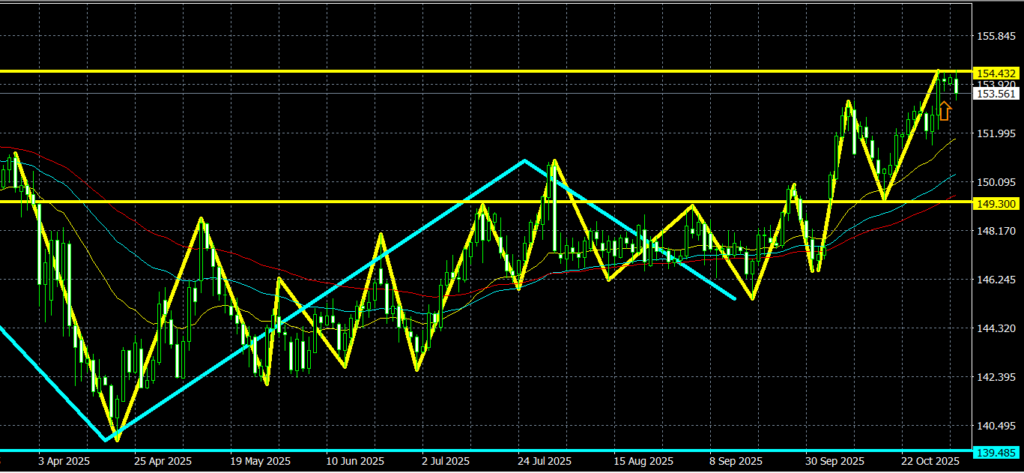The width and height of the screenshot is (1024, 473).
Task: Select the yellow horizontal line at 149.300
Action: pos(300,202)
